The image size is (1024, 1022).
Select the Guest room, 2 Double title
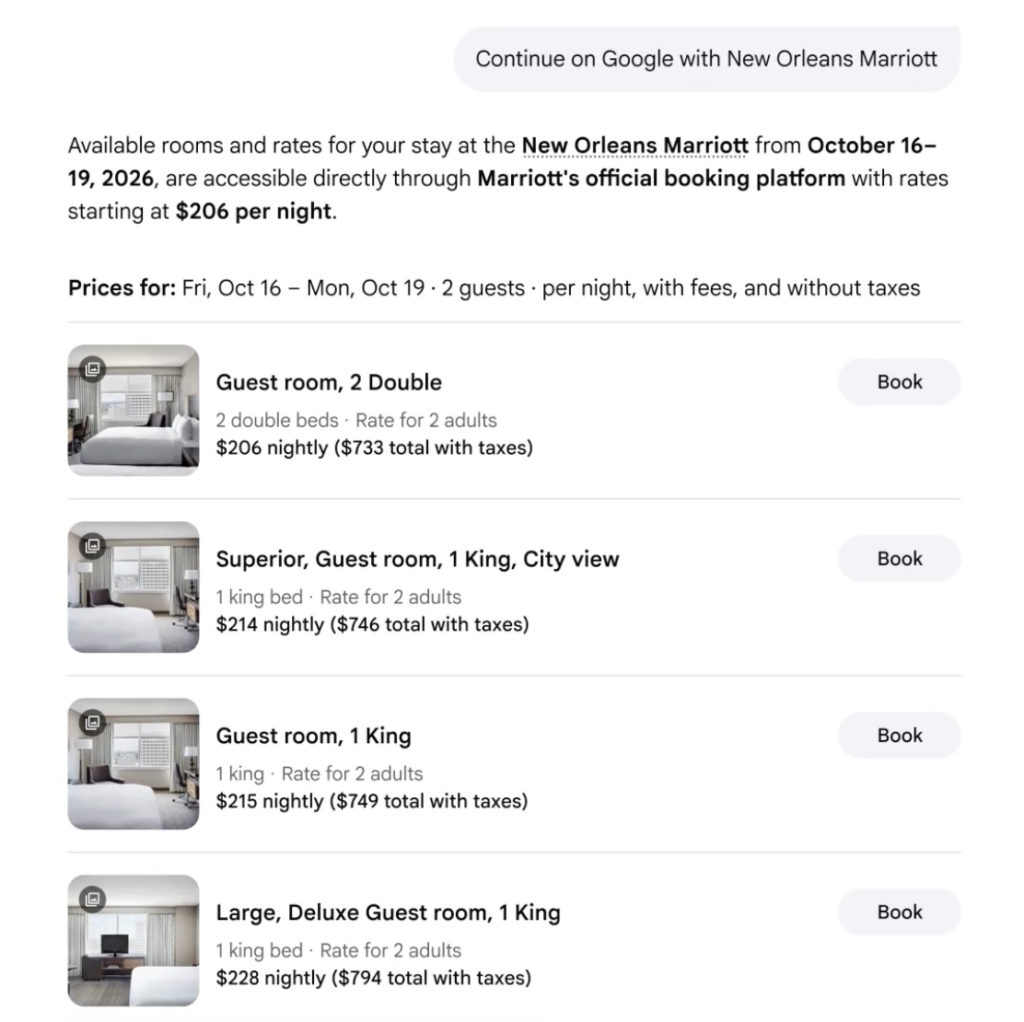click(328, 383)
